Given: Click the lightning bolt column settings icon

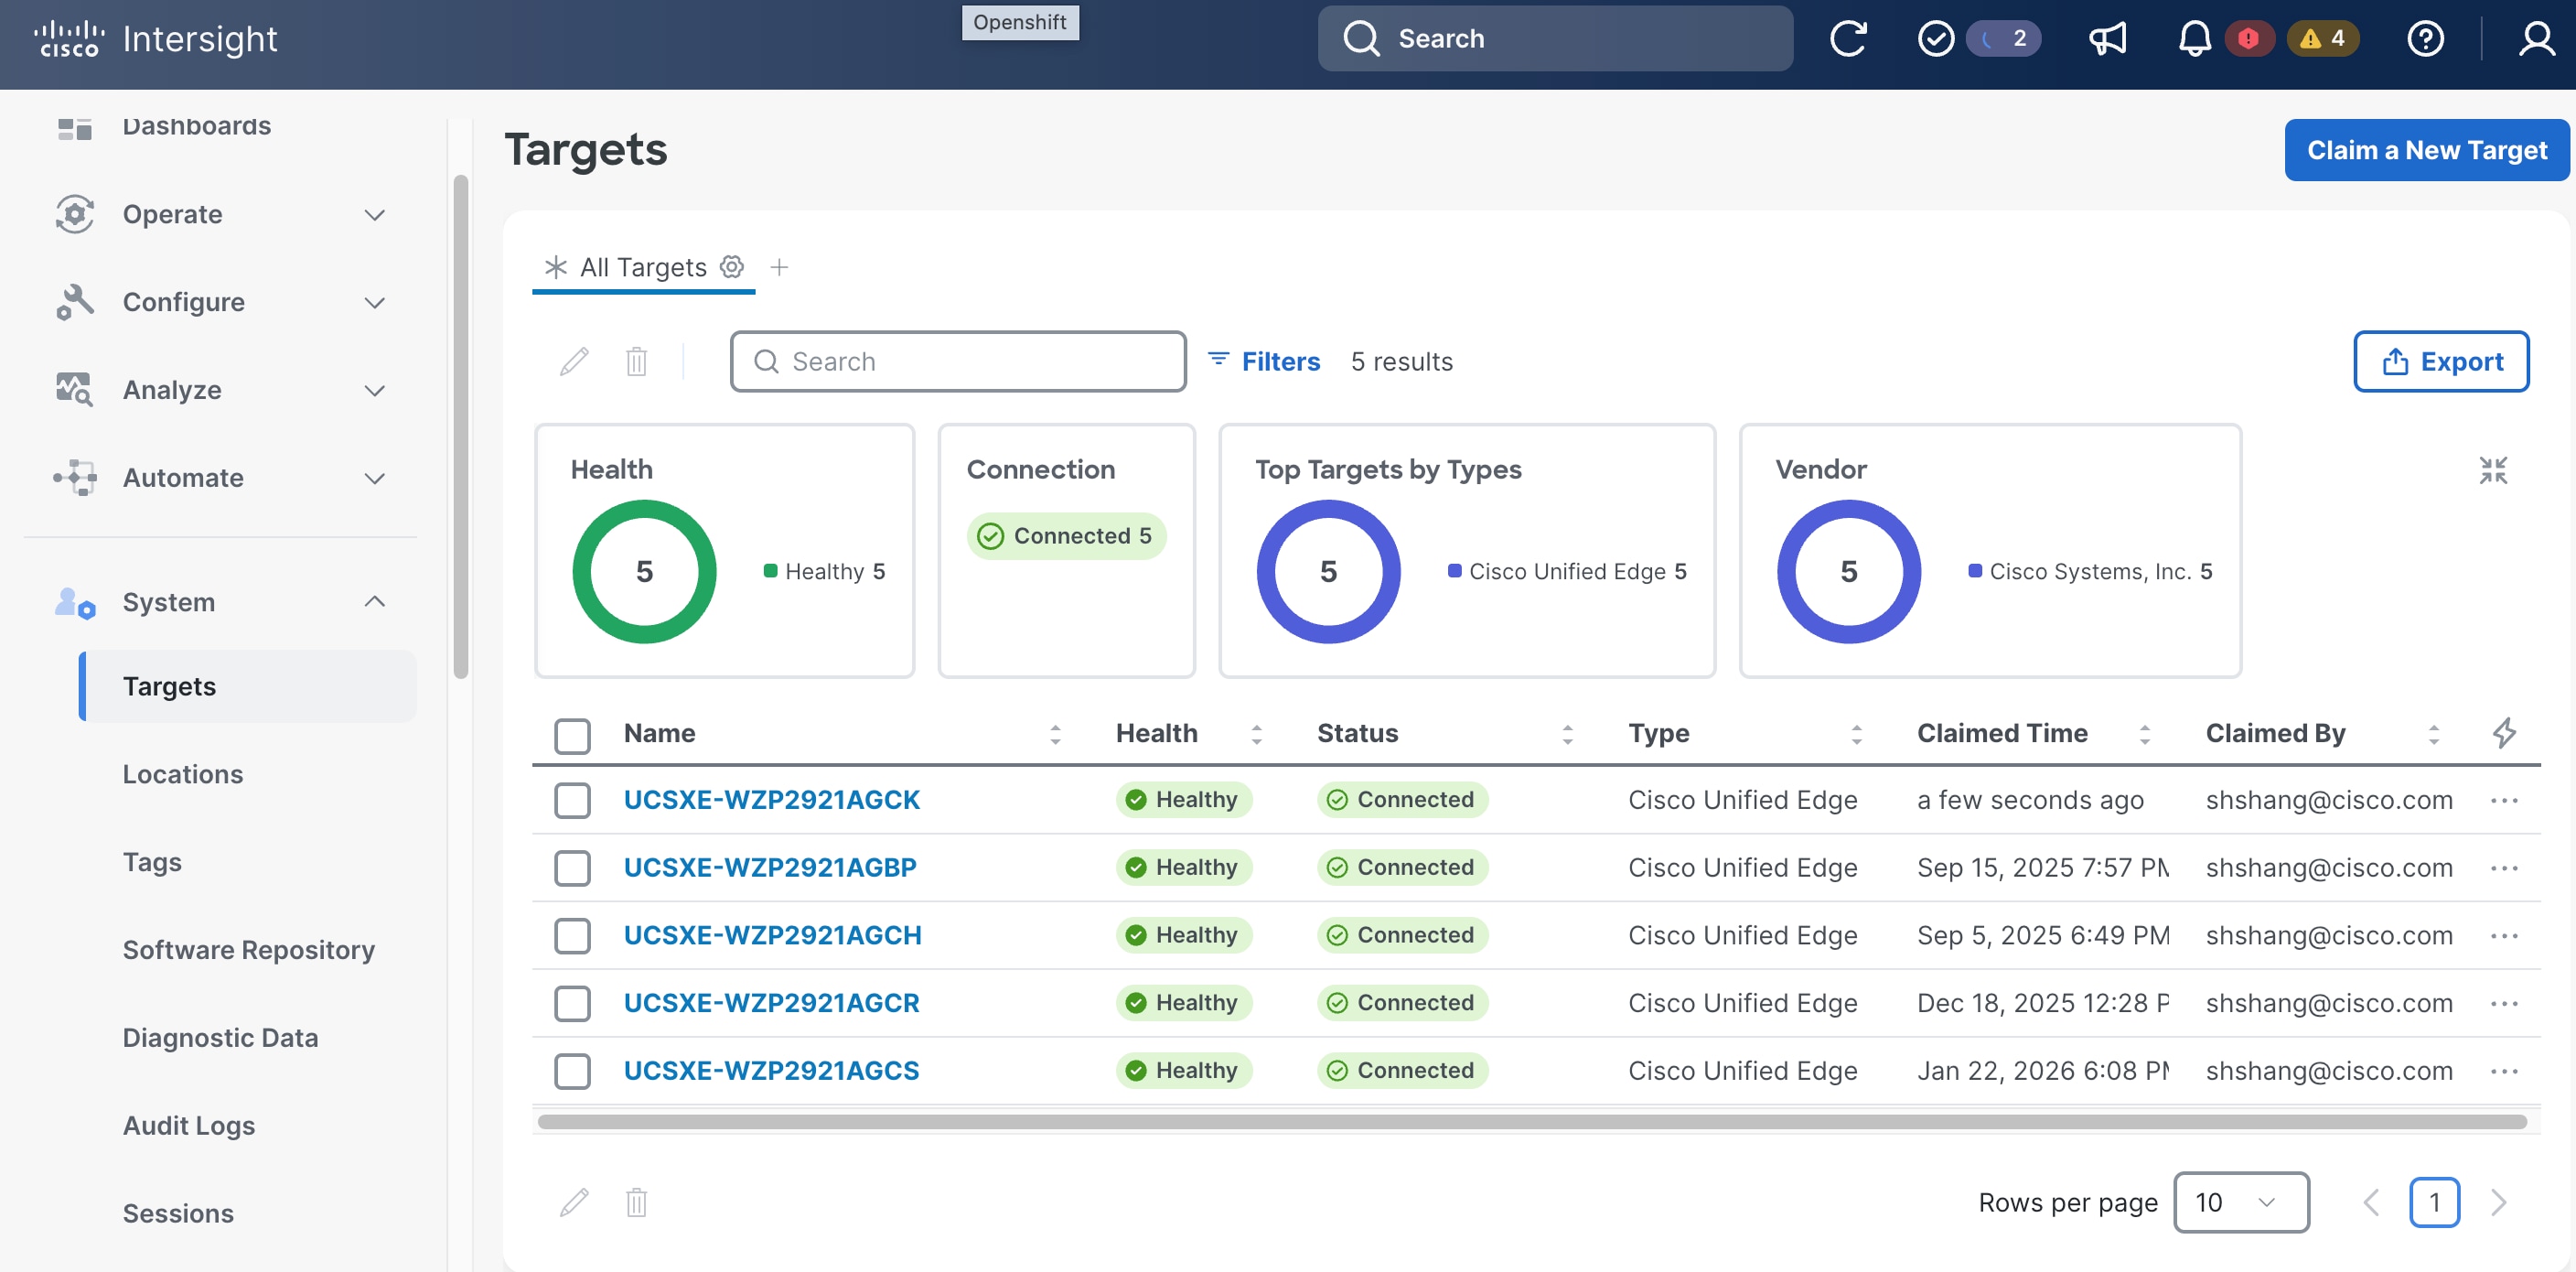Looking at the screenshot, I should tap(2503, 733).
